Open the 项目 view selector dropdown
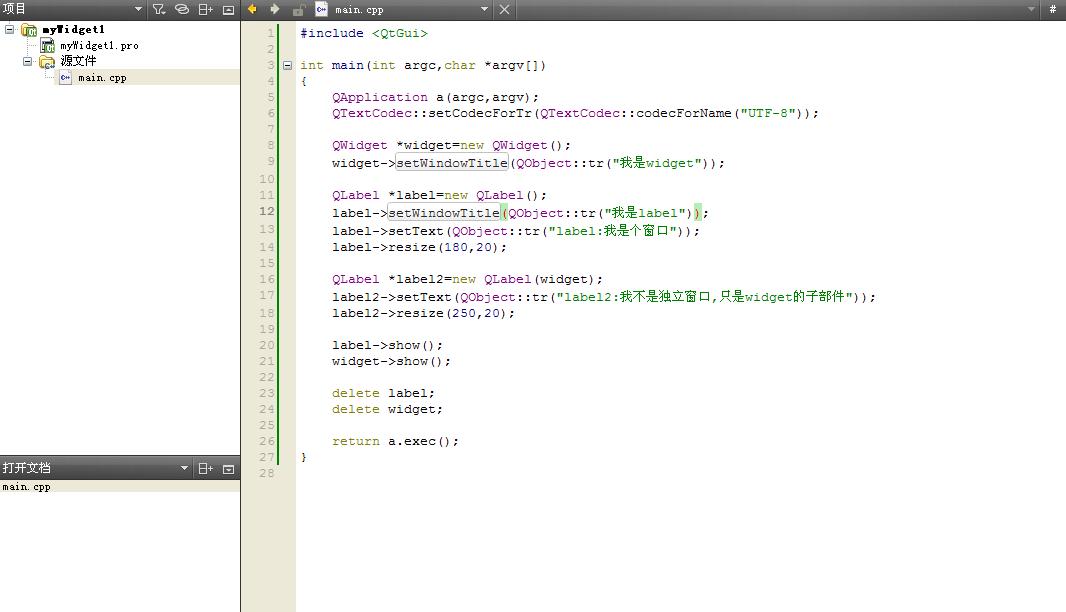1066x612 pixels. click(x=138, y=10)
